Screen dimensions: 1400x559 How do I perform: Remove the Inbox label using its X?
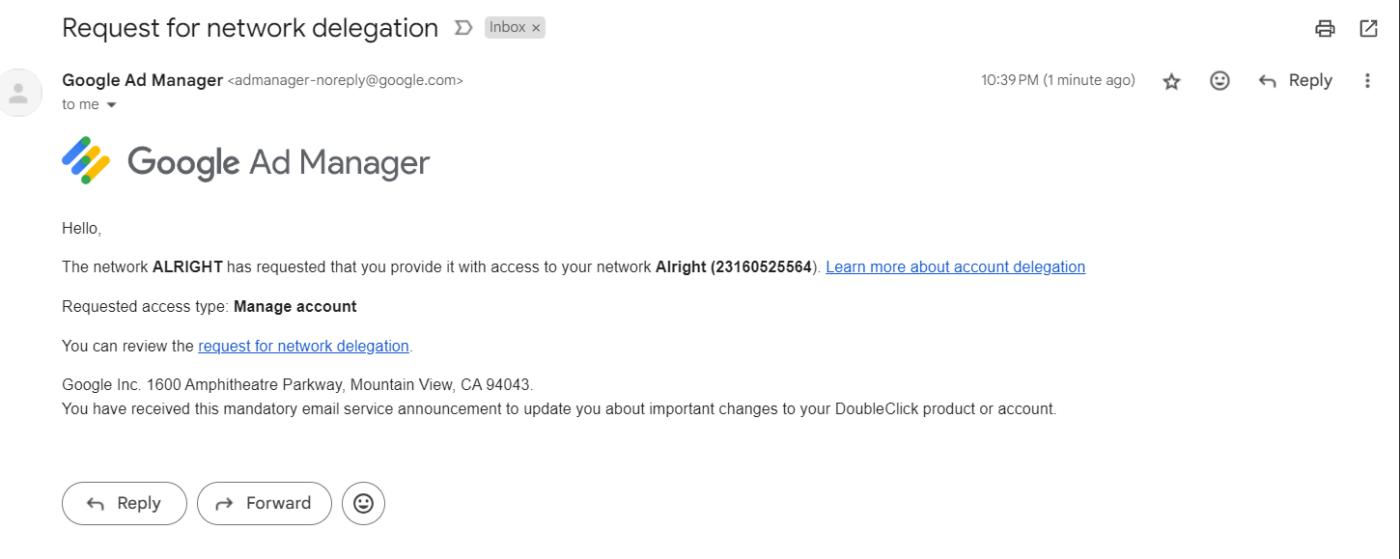click(x=536, y=28)
